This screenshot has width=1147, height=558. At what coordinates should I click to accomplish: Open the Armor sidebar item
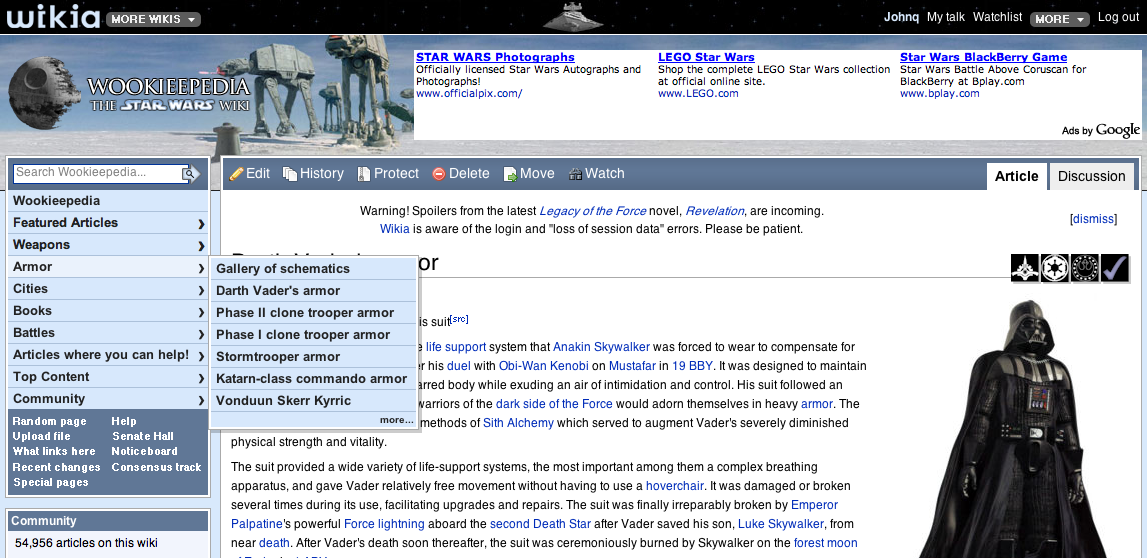[x=109, y=267]
